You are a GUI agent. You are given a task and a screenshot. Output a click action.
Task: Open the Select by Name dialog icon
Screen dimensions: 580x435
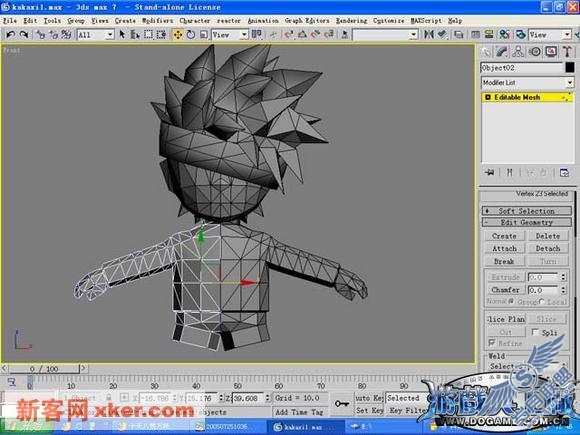tap(135, 35)
